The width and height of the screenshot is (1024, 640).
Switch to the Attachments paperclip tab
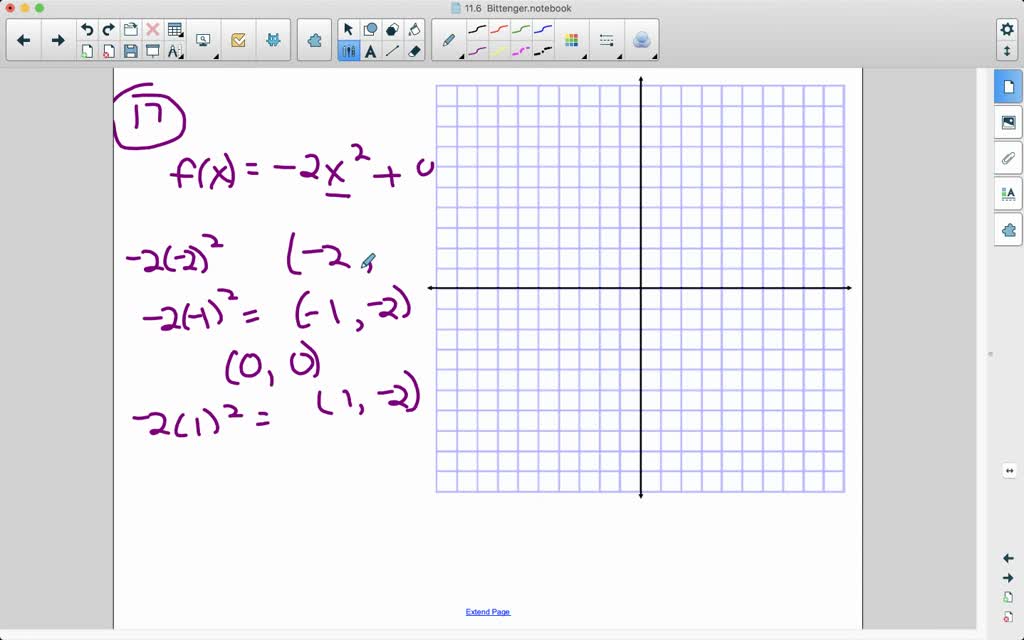[1008, 158]
